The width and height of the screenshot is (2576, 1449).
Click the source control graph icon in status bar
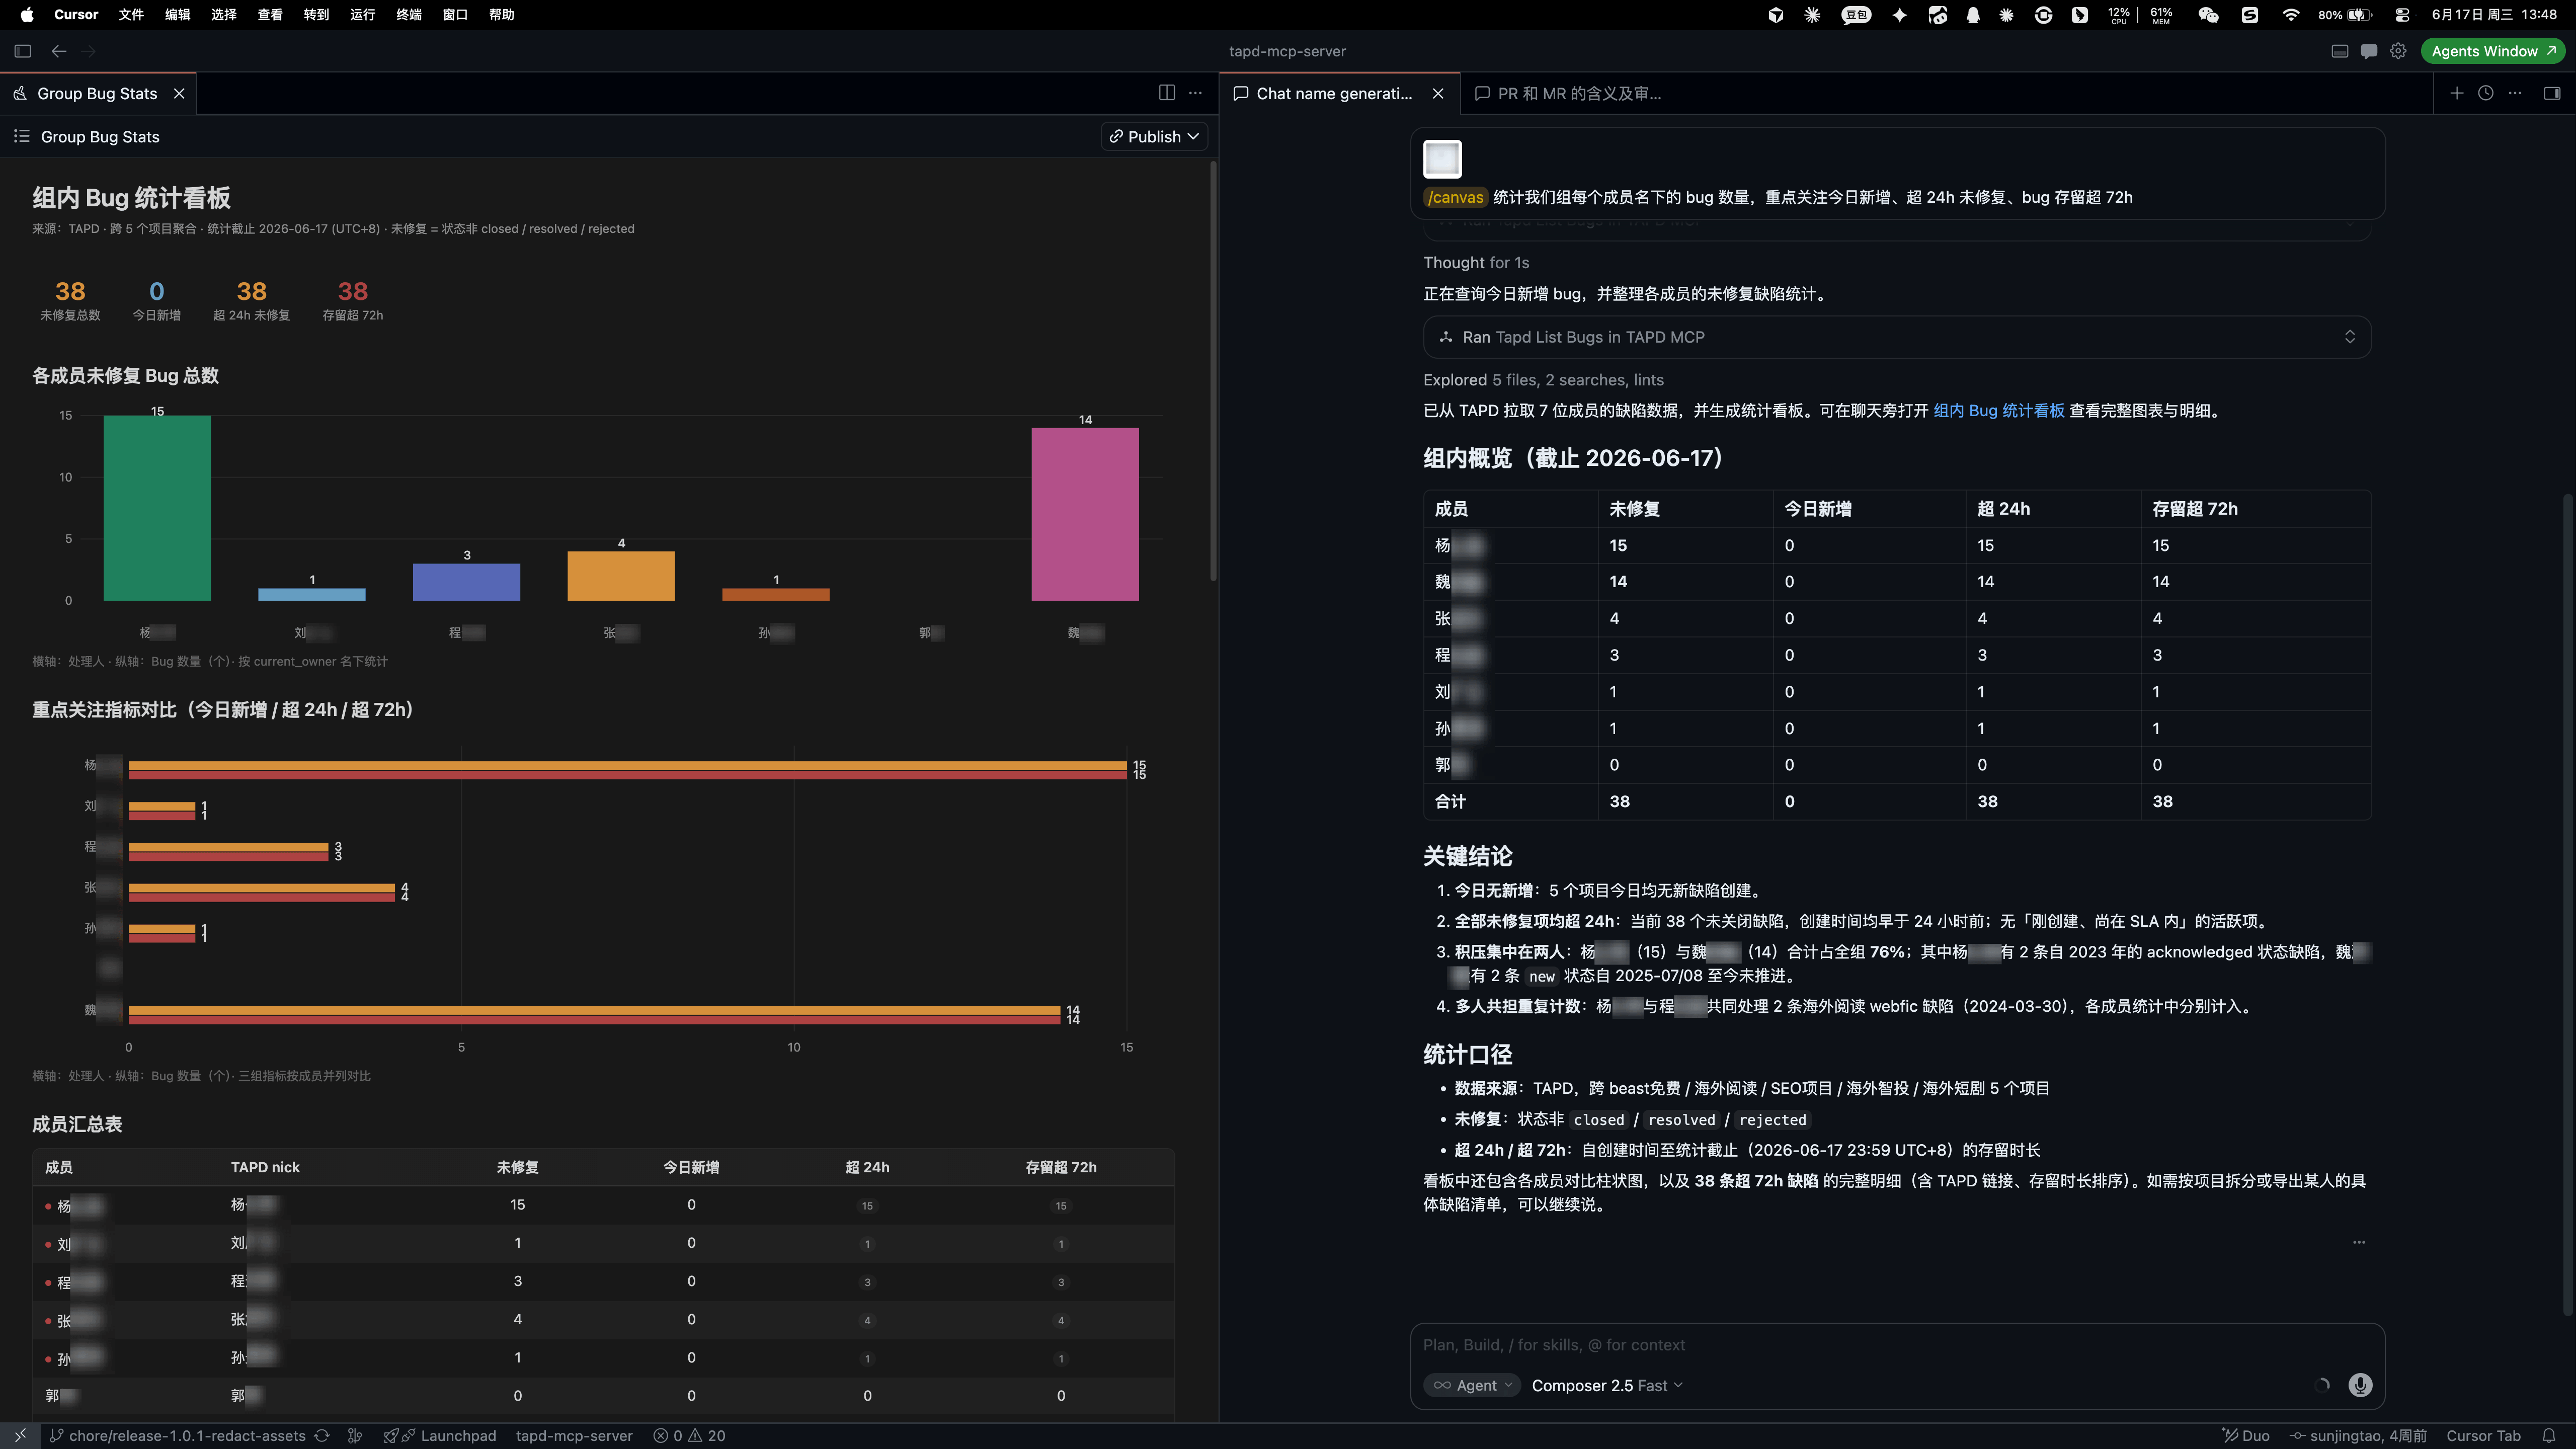[x=355, y=1436]
